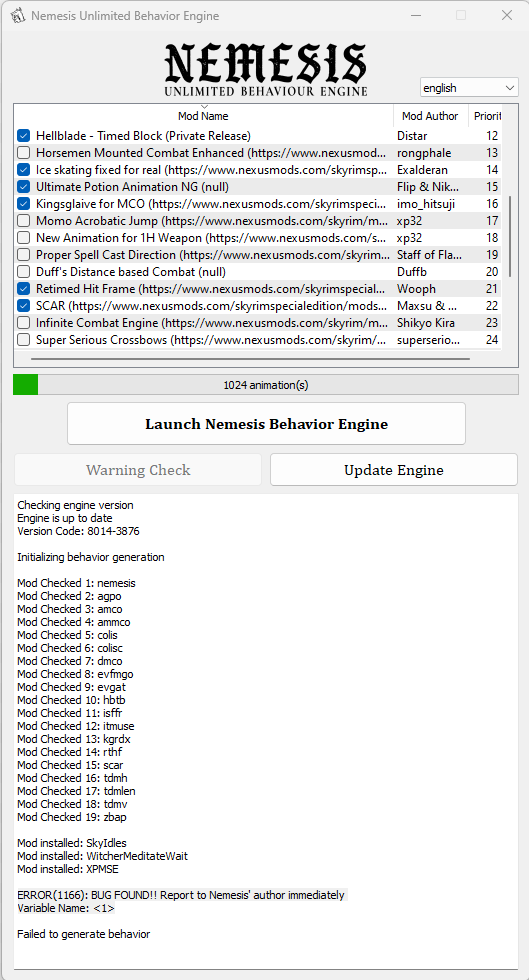
Task: Click Mod Checked 13: kgrdx line
Action: coord(74,739)
